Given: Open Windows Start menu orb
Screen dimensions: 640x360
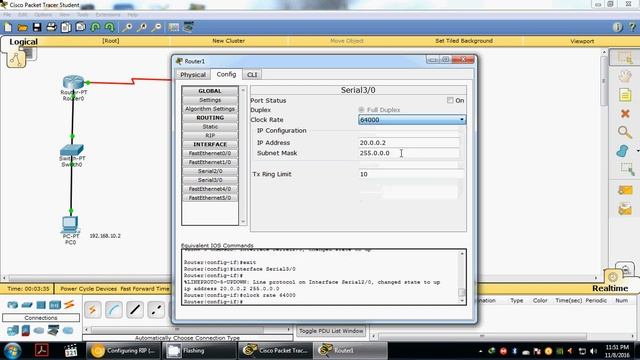Looking at the screenshot, I should tap(12, 351).
